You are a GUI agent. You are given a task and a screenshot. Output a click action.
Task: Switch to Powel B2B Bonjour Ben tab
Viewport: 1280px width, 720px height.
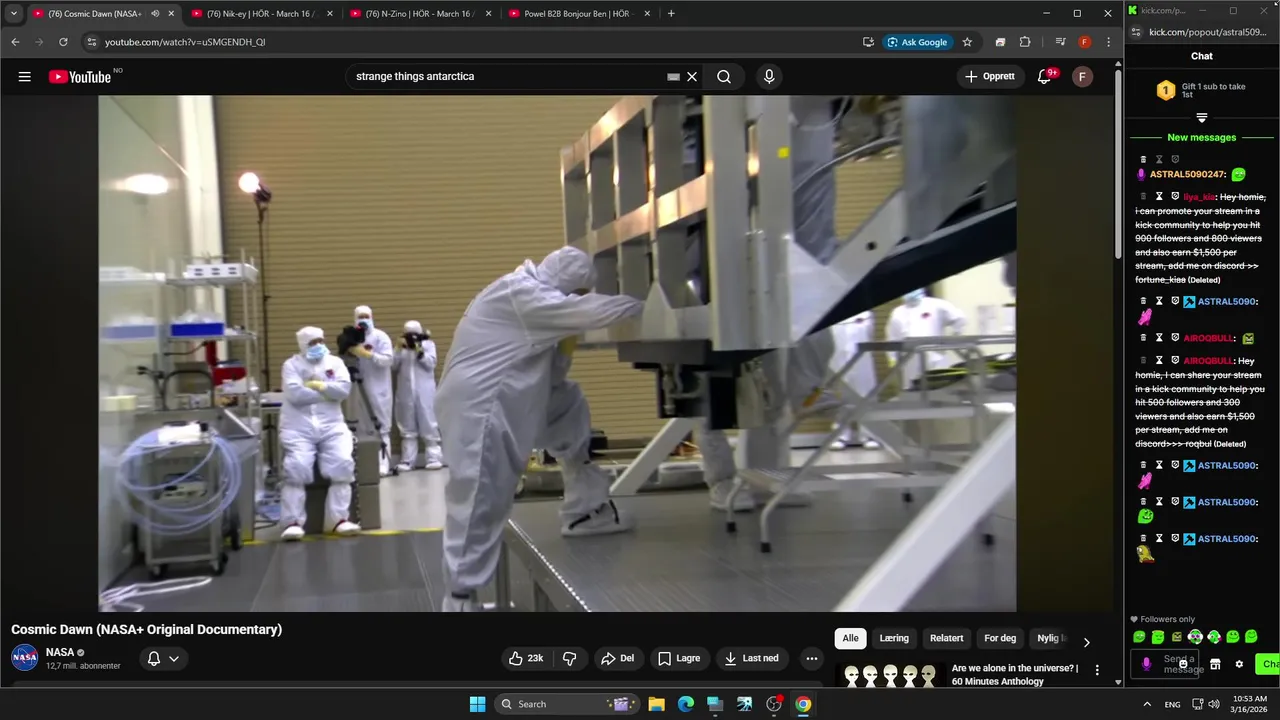click(x=580, y=14)
